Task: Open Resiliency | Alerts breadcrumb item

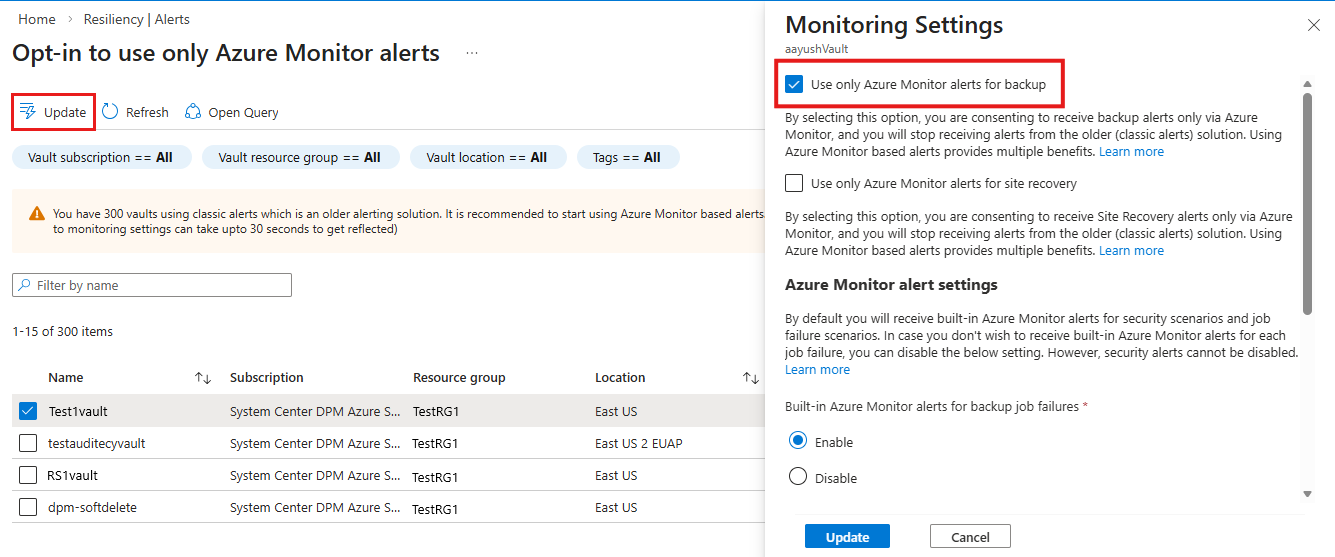Action: pos(136,19)
